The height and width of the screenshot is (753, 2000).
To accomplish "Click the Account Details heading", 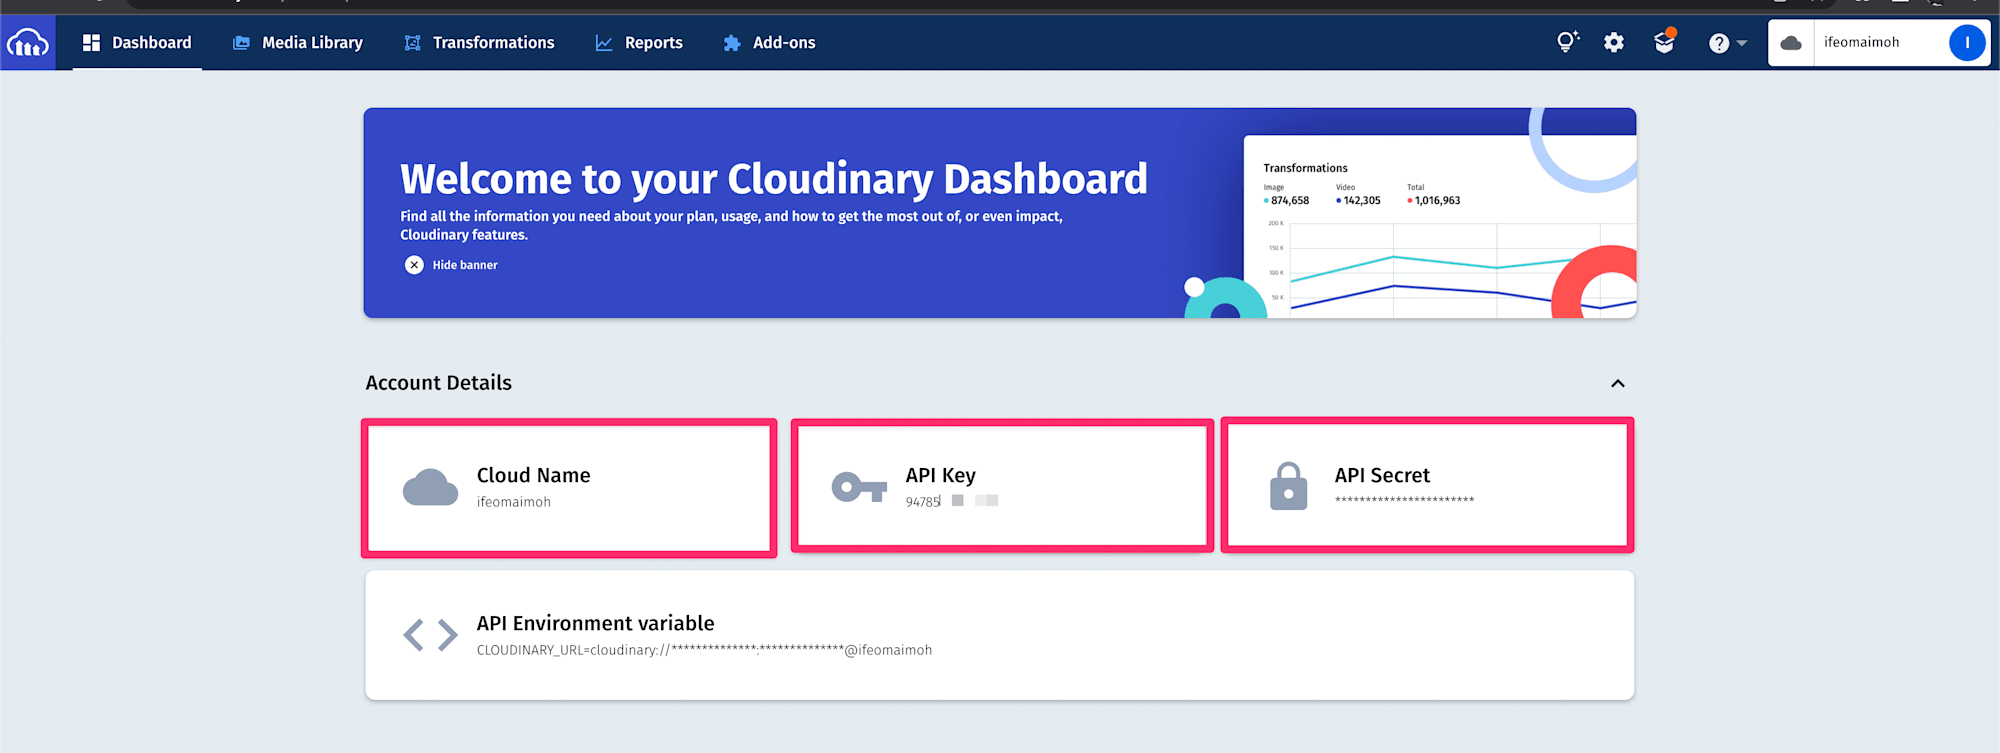I will click(439, 383).
